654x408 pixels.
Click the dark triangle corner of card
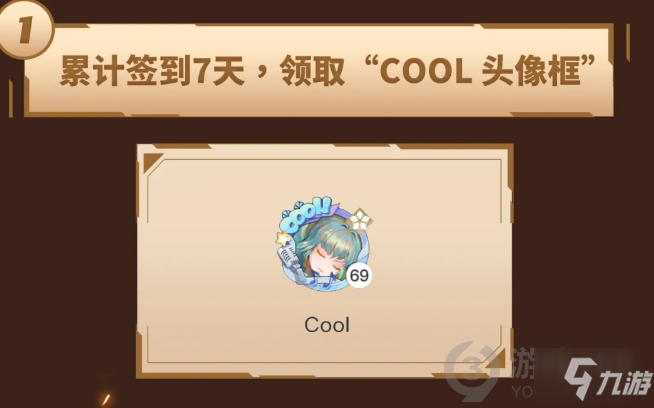point(151,161)
